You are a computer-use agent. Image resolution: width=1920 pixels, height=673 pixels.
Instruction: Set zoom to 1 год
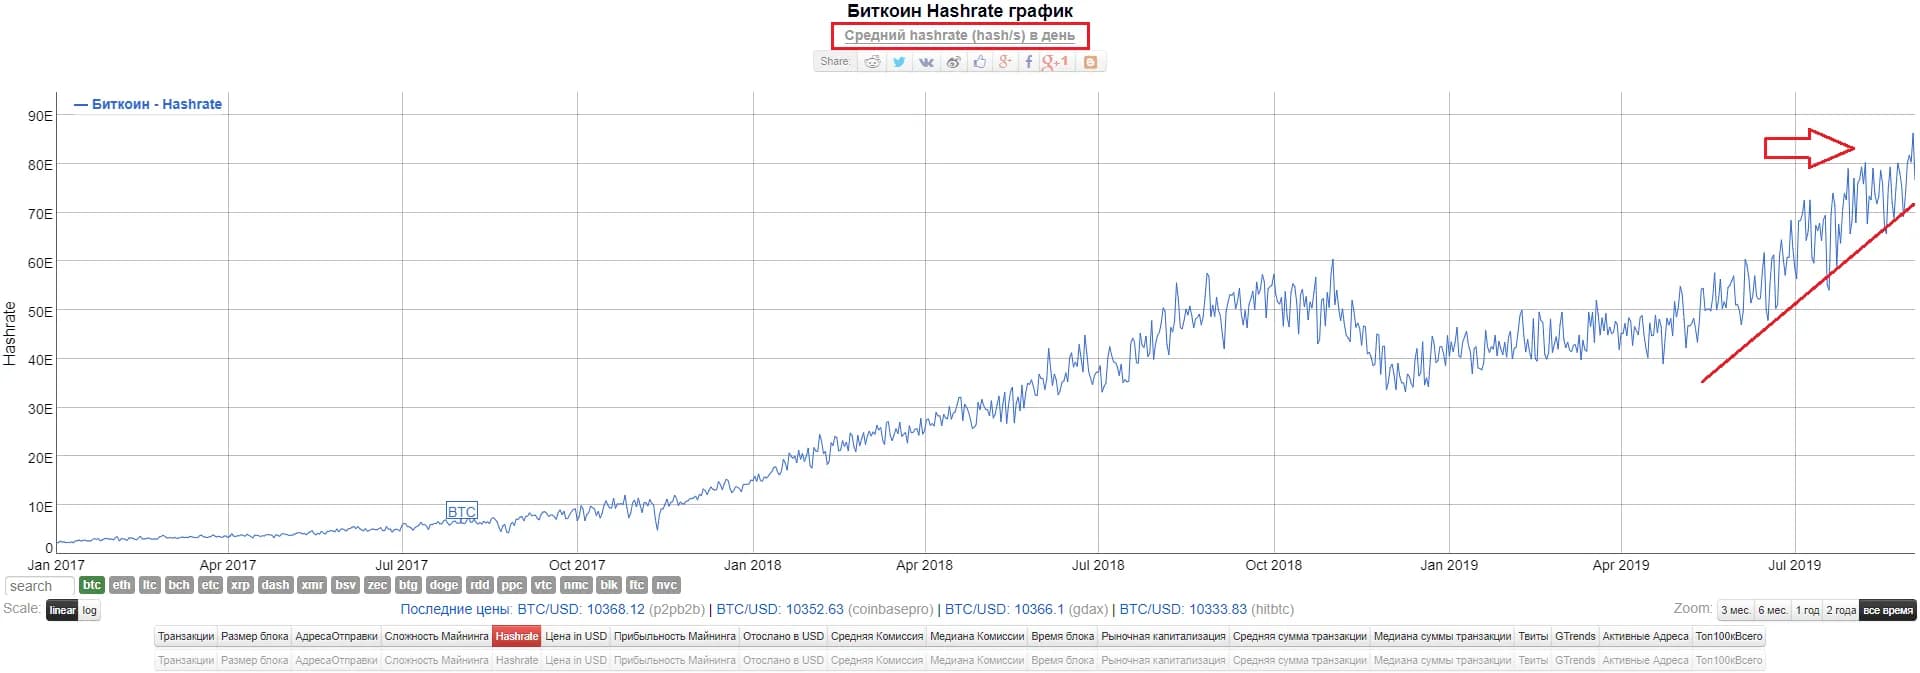coord(1808,610)
